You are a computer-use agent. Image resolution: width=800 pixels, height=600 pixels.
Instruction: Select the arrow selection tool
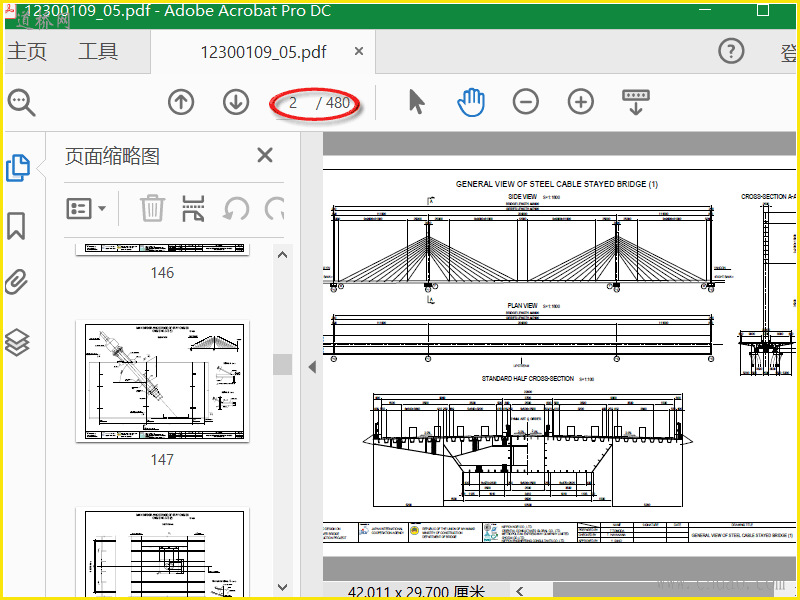[x=416, y=102]
